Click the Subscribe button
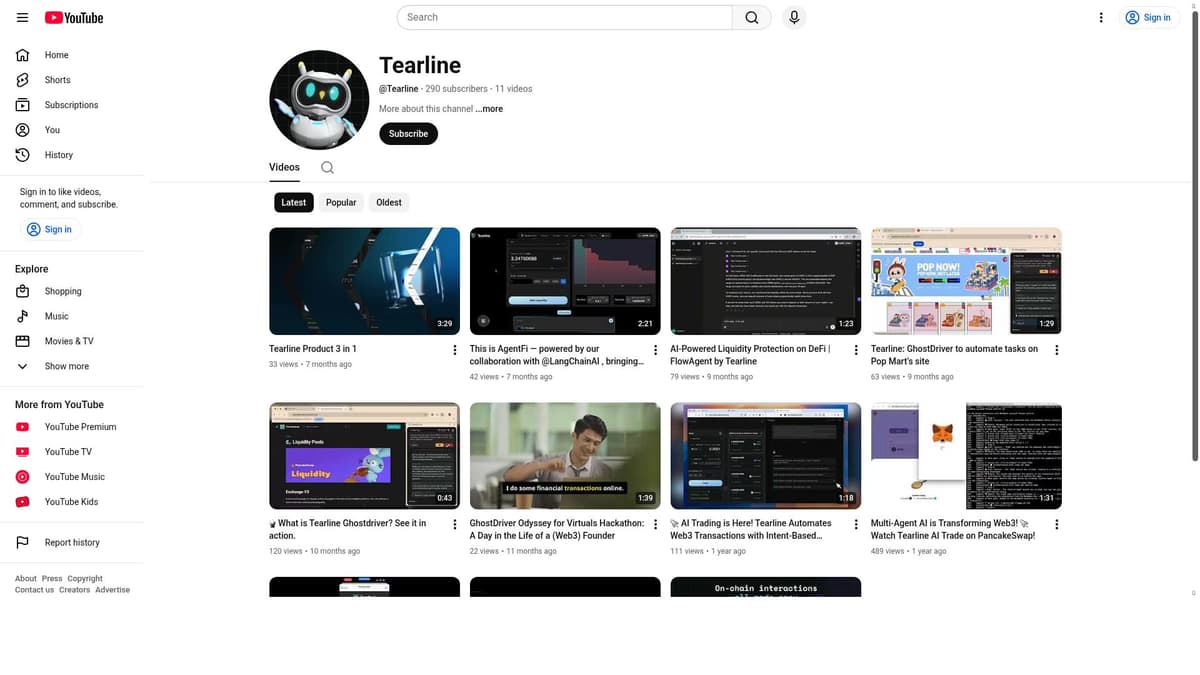Screen dimensions: 1200x675 (x=408, y=133)
